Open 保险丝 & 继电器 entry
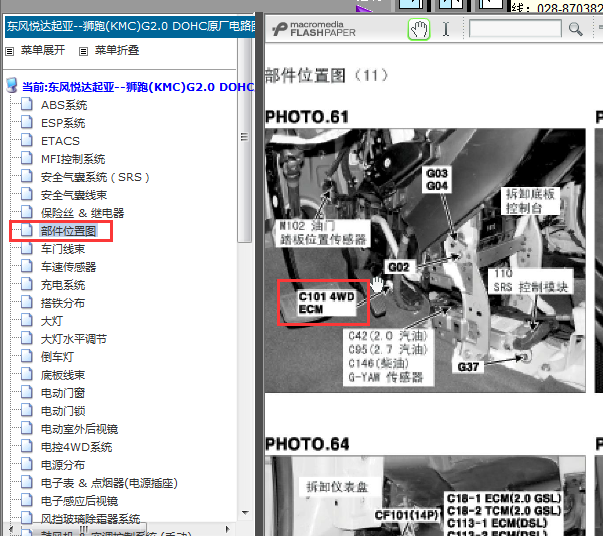Screen dimensions: 603x536 tap(82, 213)
